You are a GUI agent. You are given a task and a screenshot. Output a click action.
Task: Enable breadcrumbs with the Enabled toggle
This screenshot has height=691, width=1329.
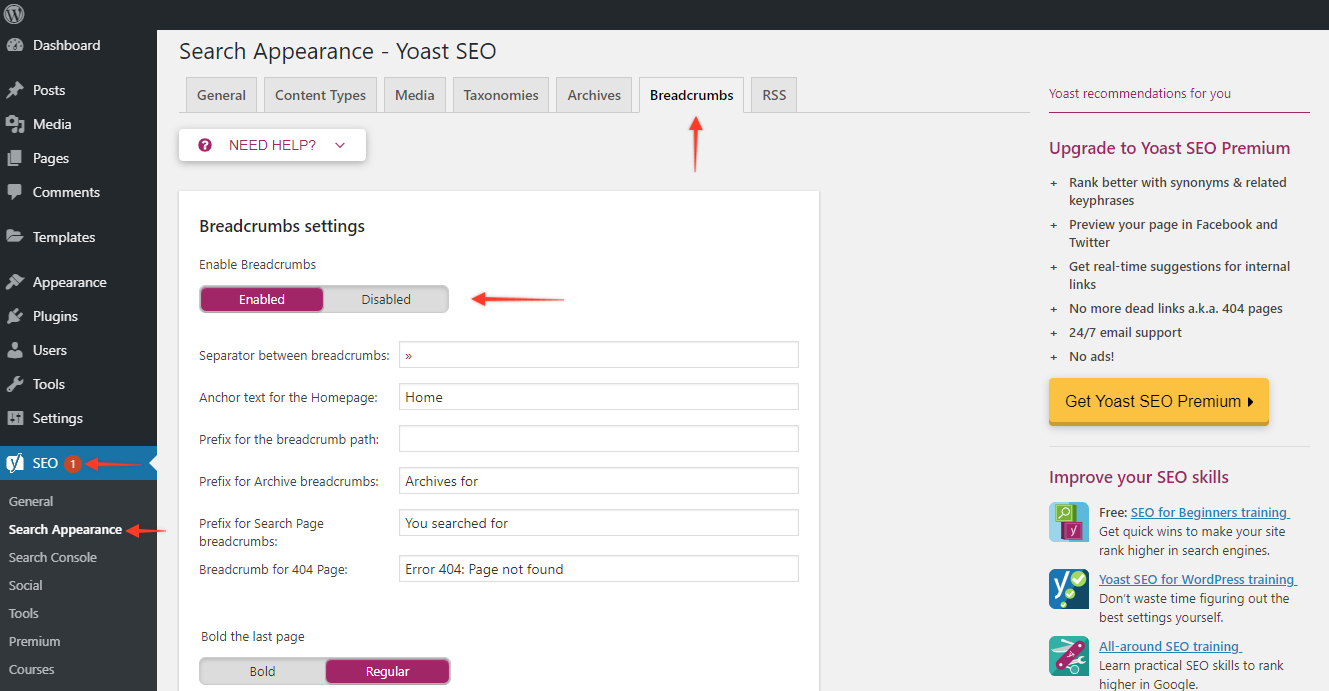click(x=261, y=298)
